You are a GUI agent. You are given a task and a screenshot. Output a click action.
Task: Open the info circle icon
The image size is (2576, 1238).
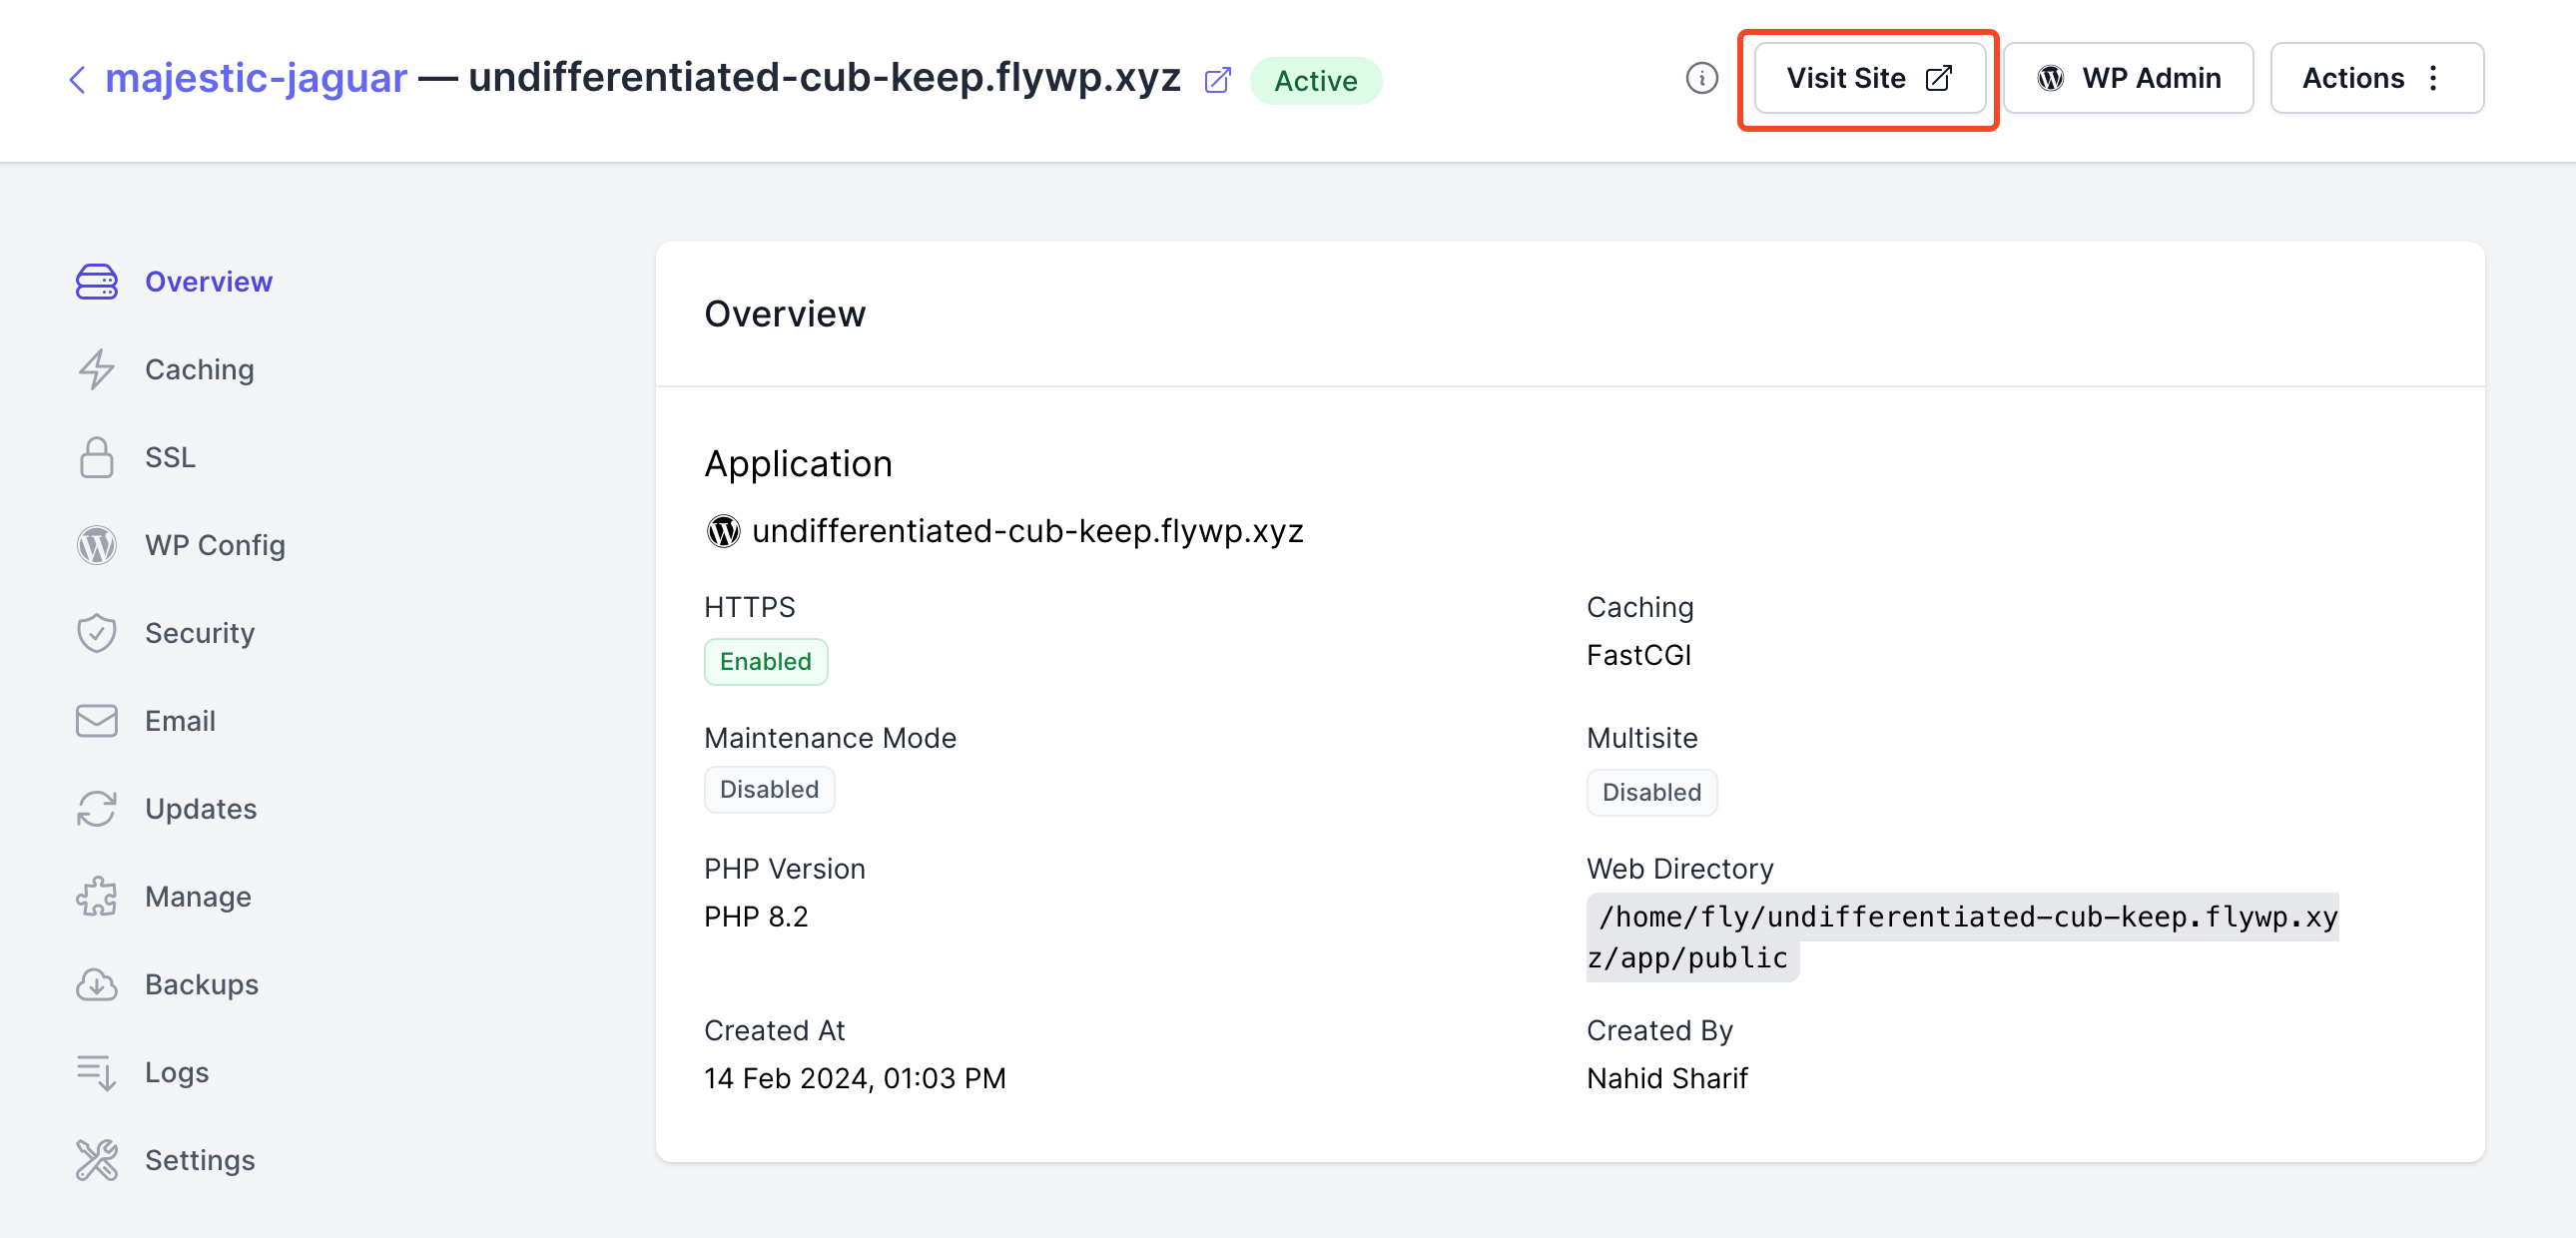[1700, 78]
